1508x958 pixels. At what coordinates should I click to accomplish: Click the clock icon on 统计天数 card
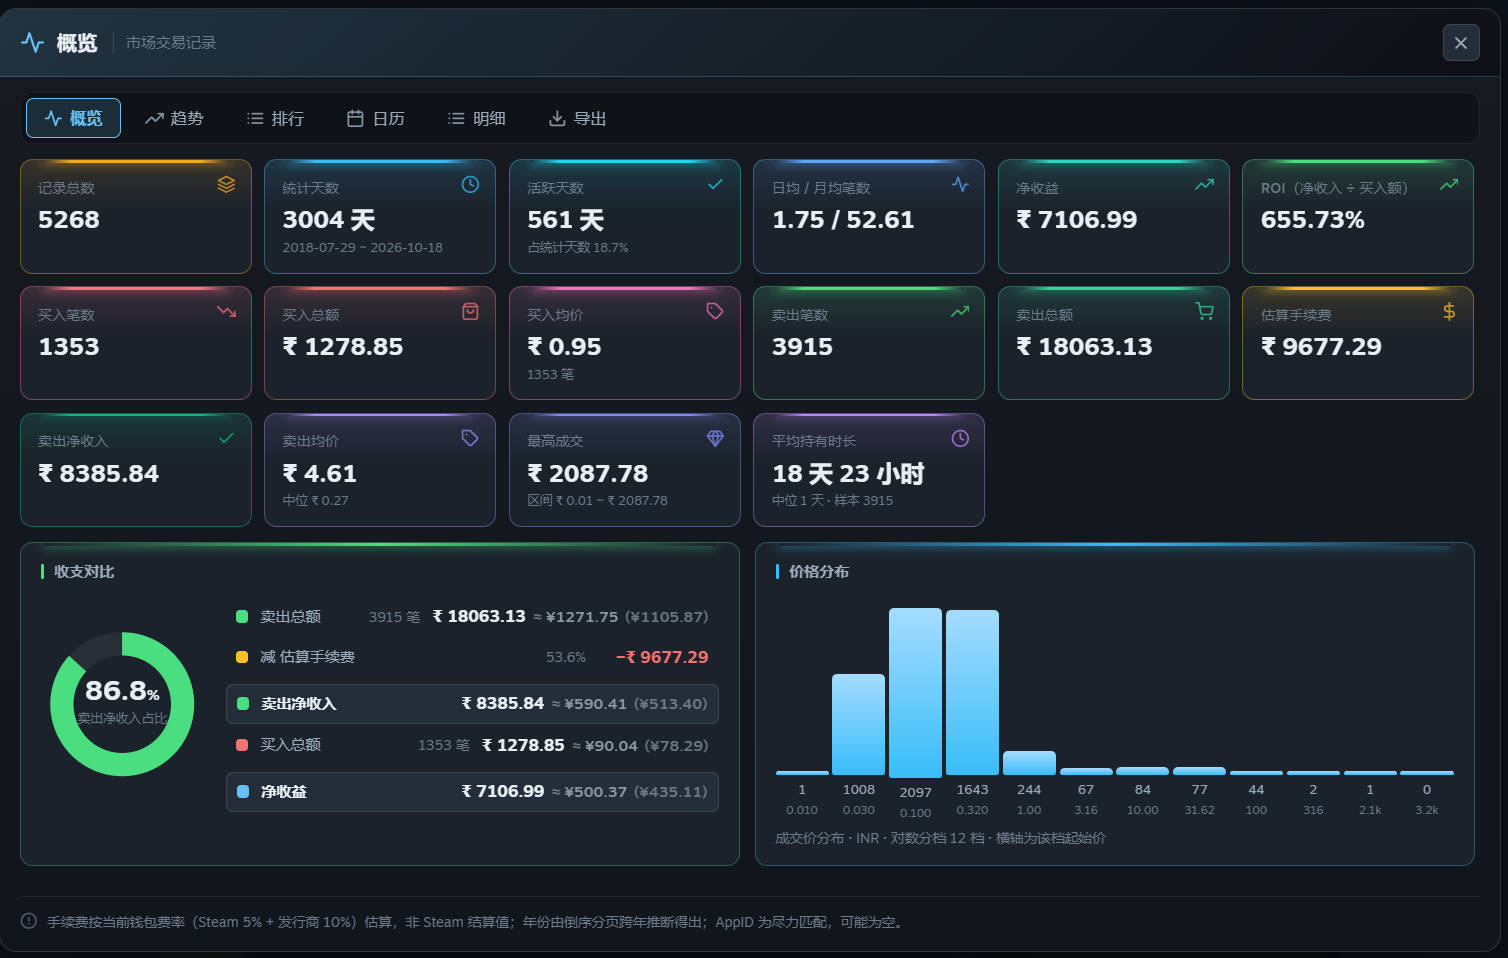470,184
